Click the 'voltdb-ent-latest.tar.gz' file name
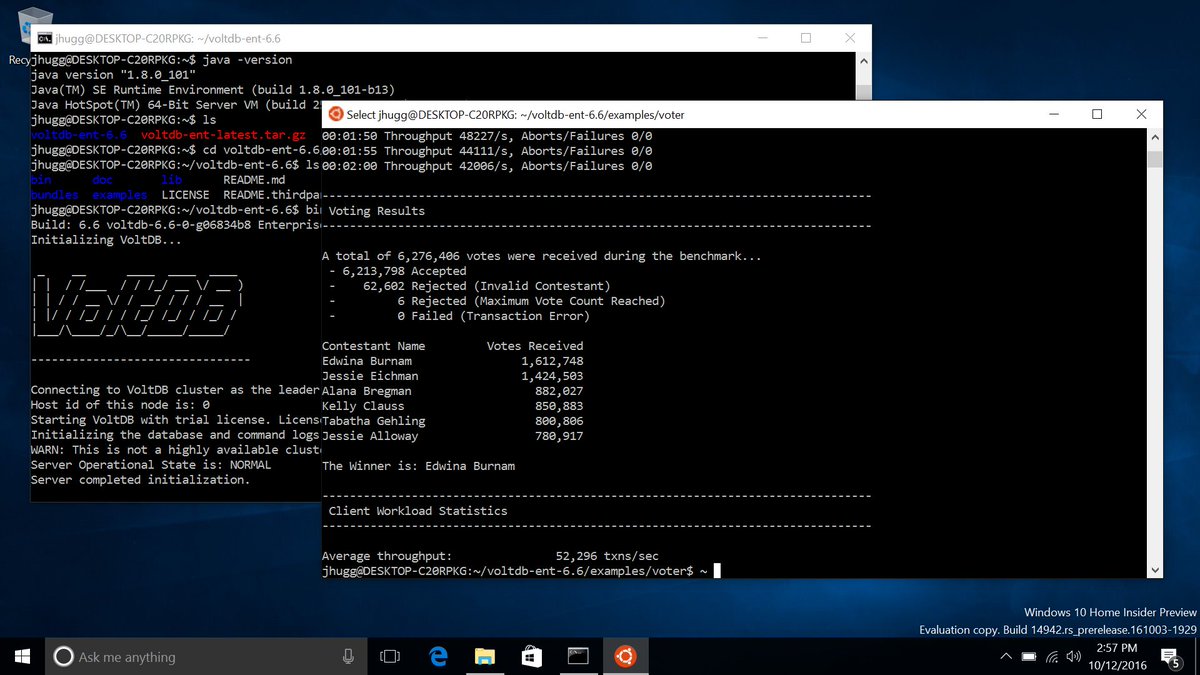 click(223, 134)
